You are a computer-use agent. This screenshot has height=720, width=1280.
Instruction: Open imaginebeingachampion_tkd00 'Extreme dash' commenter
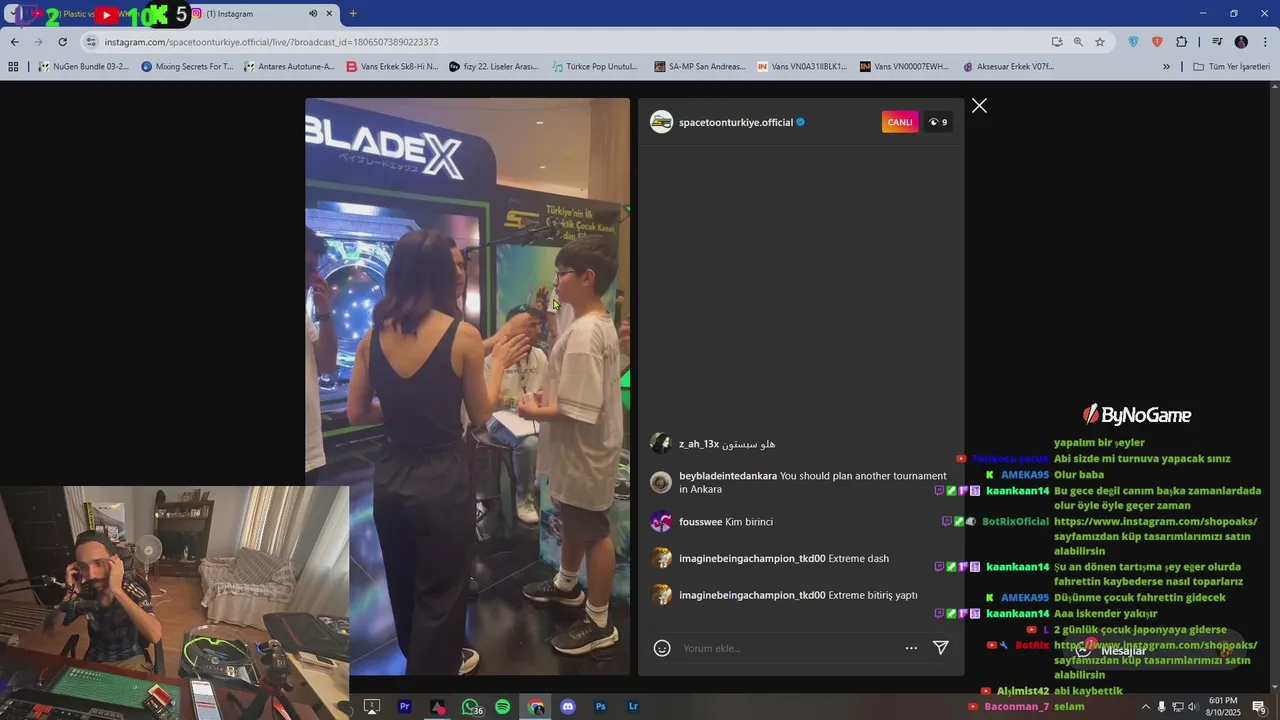pyautogui.click(x=752, y=559)
